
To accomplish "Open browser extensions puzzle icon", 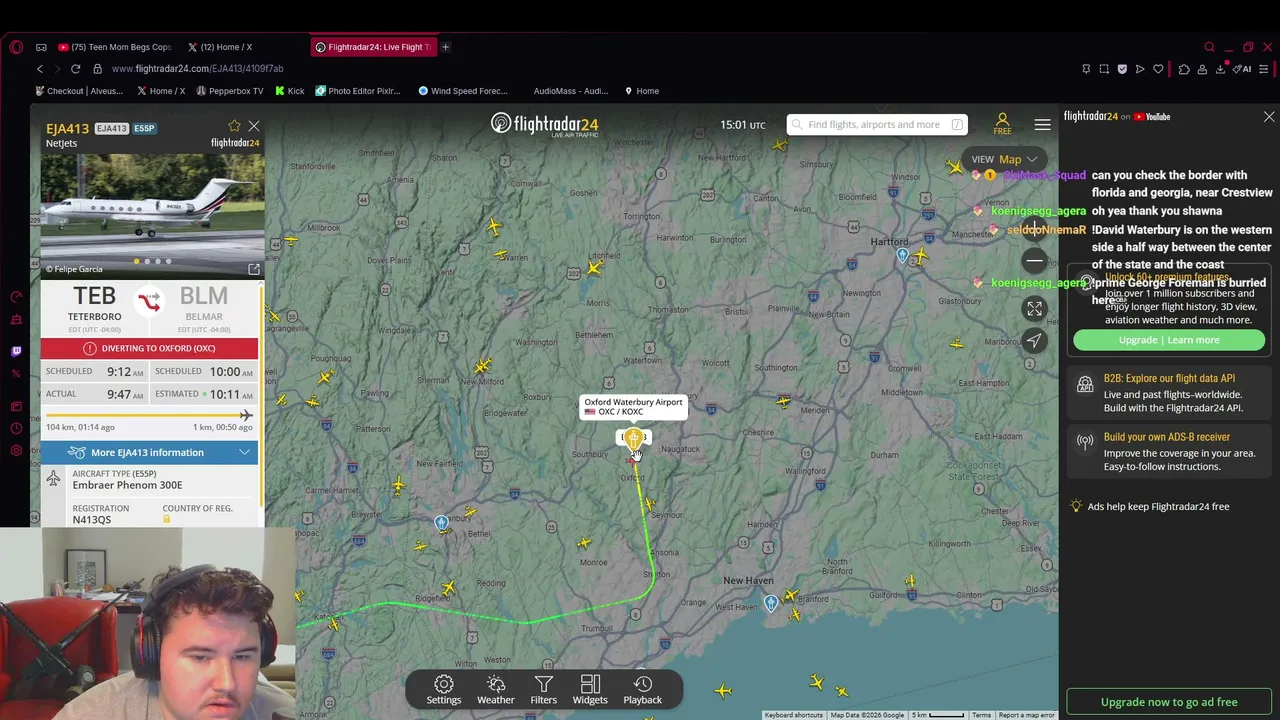I will pyautogui.click(x=1184, y=69).
